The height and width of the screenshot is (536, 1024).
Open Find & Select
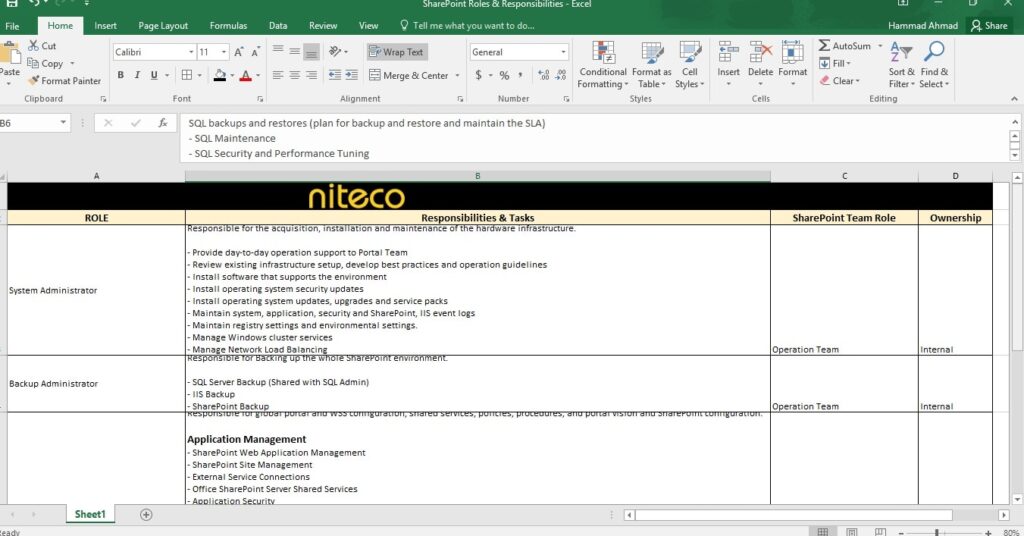[934, 65]
